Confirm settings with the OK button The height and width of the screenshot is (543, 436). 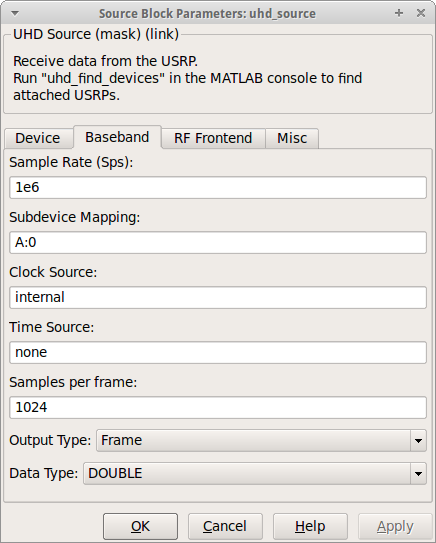click(140, 526)
